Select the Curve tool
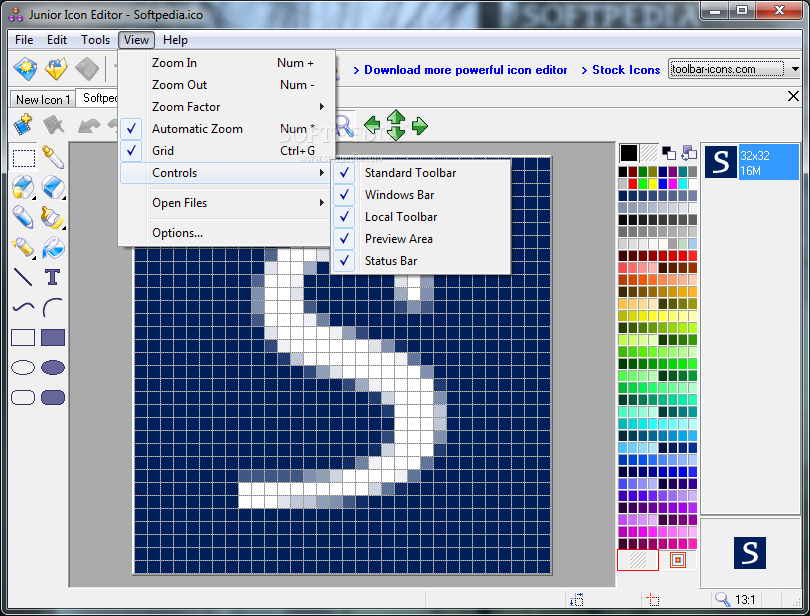The width and height of the screenshot is (810, 616). point(23,307)
